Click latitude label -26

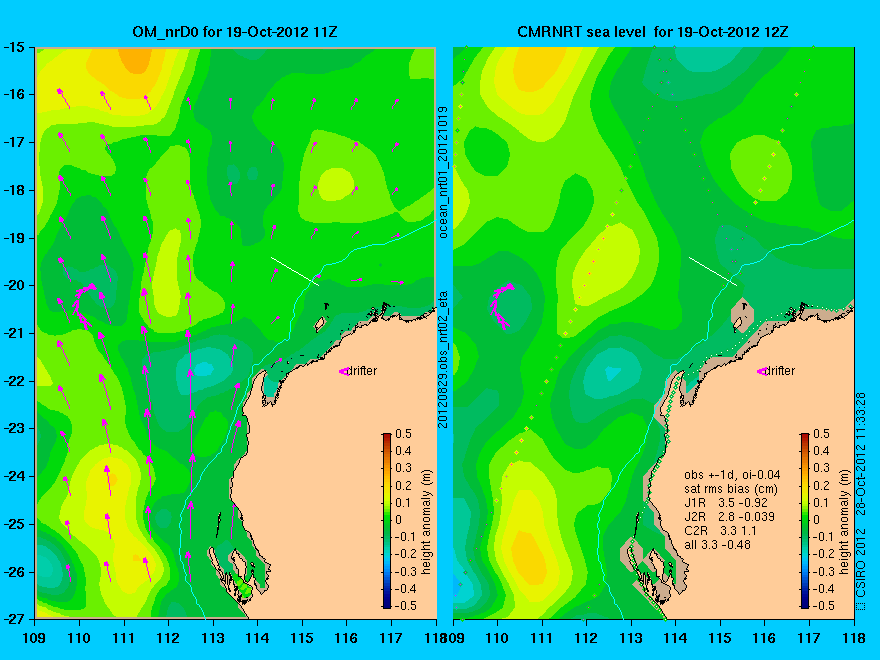coord(14,572)
